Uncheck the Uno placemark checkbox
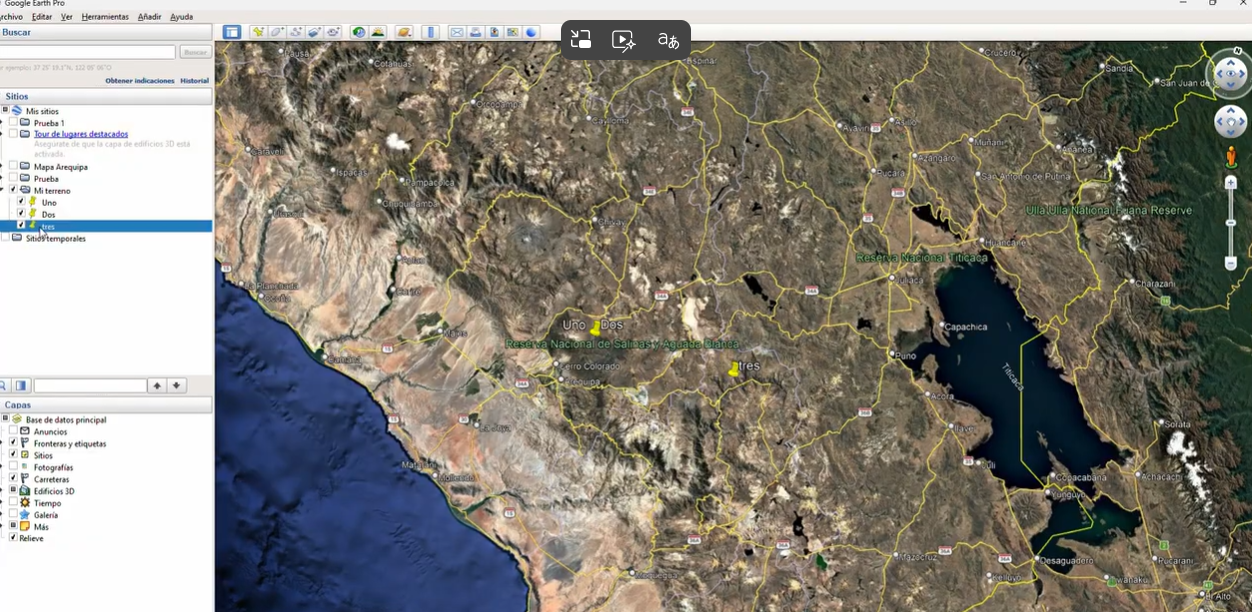 21,202
